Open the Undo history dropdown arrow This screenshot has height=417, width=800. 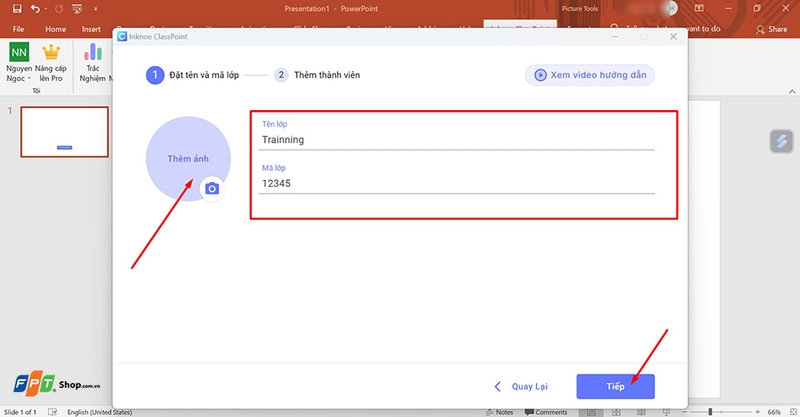(x=45, y=9)
